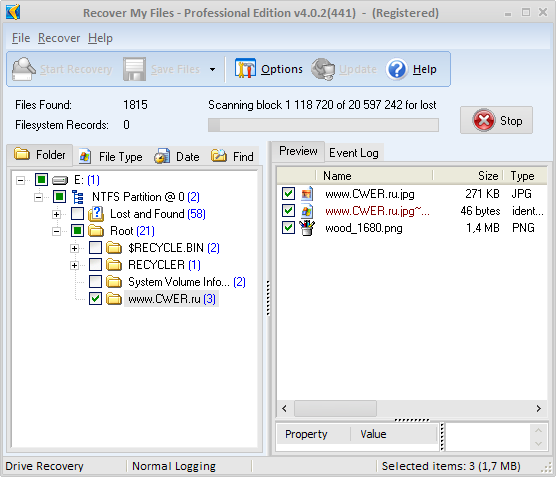Viewport: 556px width, 477px height.
Task: Uncheck wood_1680.png file checkbox
Action: (288, 228)
